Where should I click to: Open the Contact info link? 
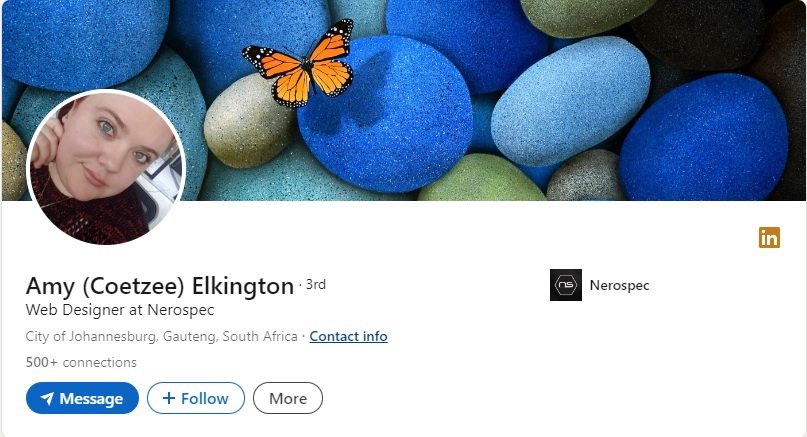click(x=348, y=336)
